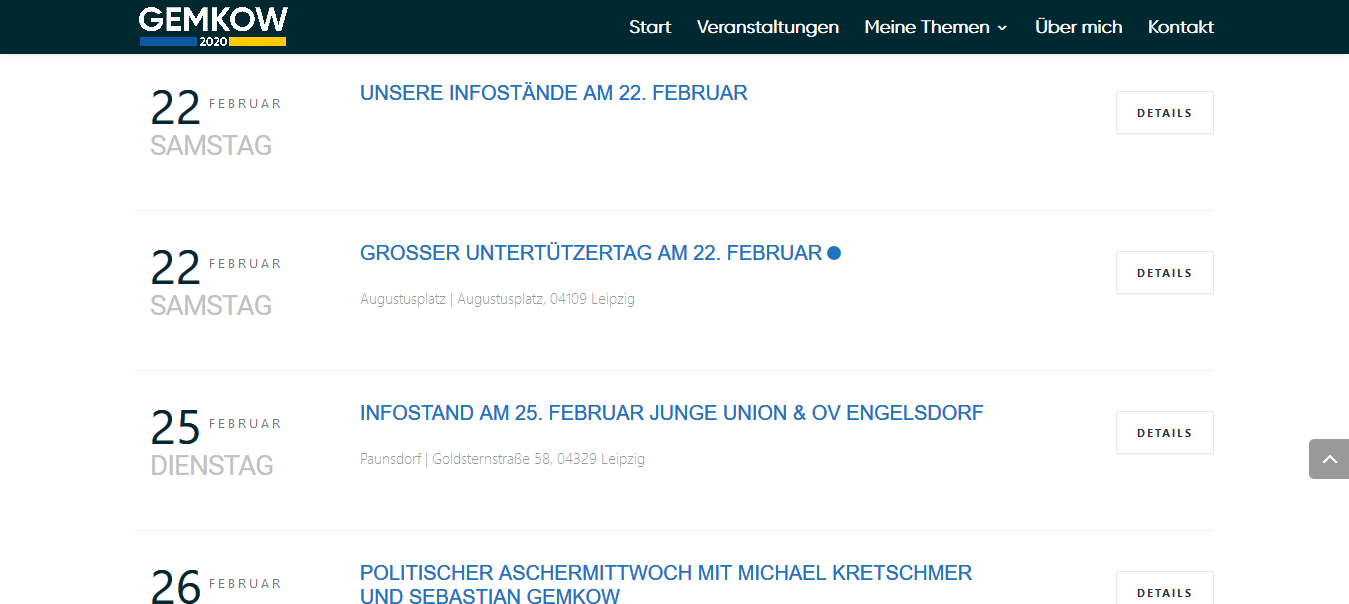The image size is (1349, 604).
Task: Show Details for the 25. Februar Infostand
Action: [1164, 433]
